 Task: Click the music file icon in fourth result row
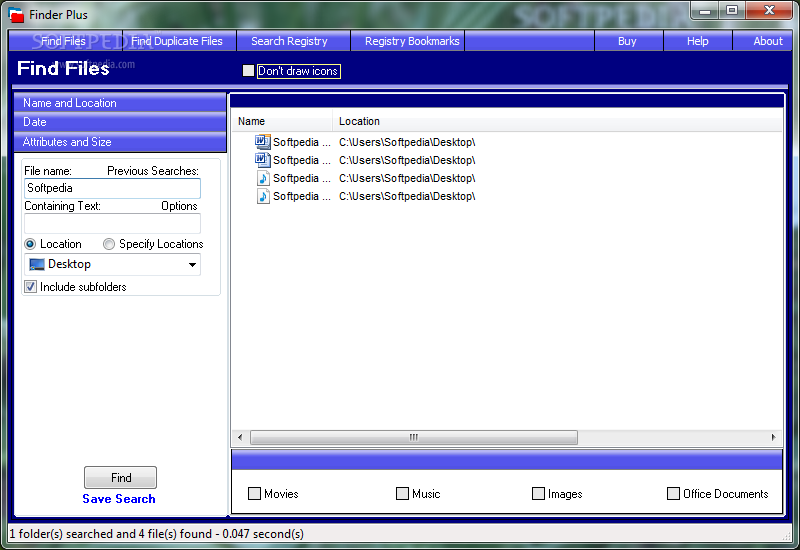point(263,196)
